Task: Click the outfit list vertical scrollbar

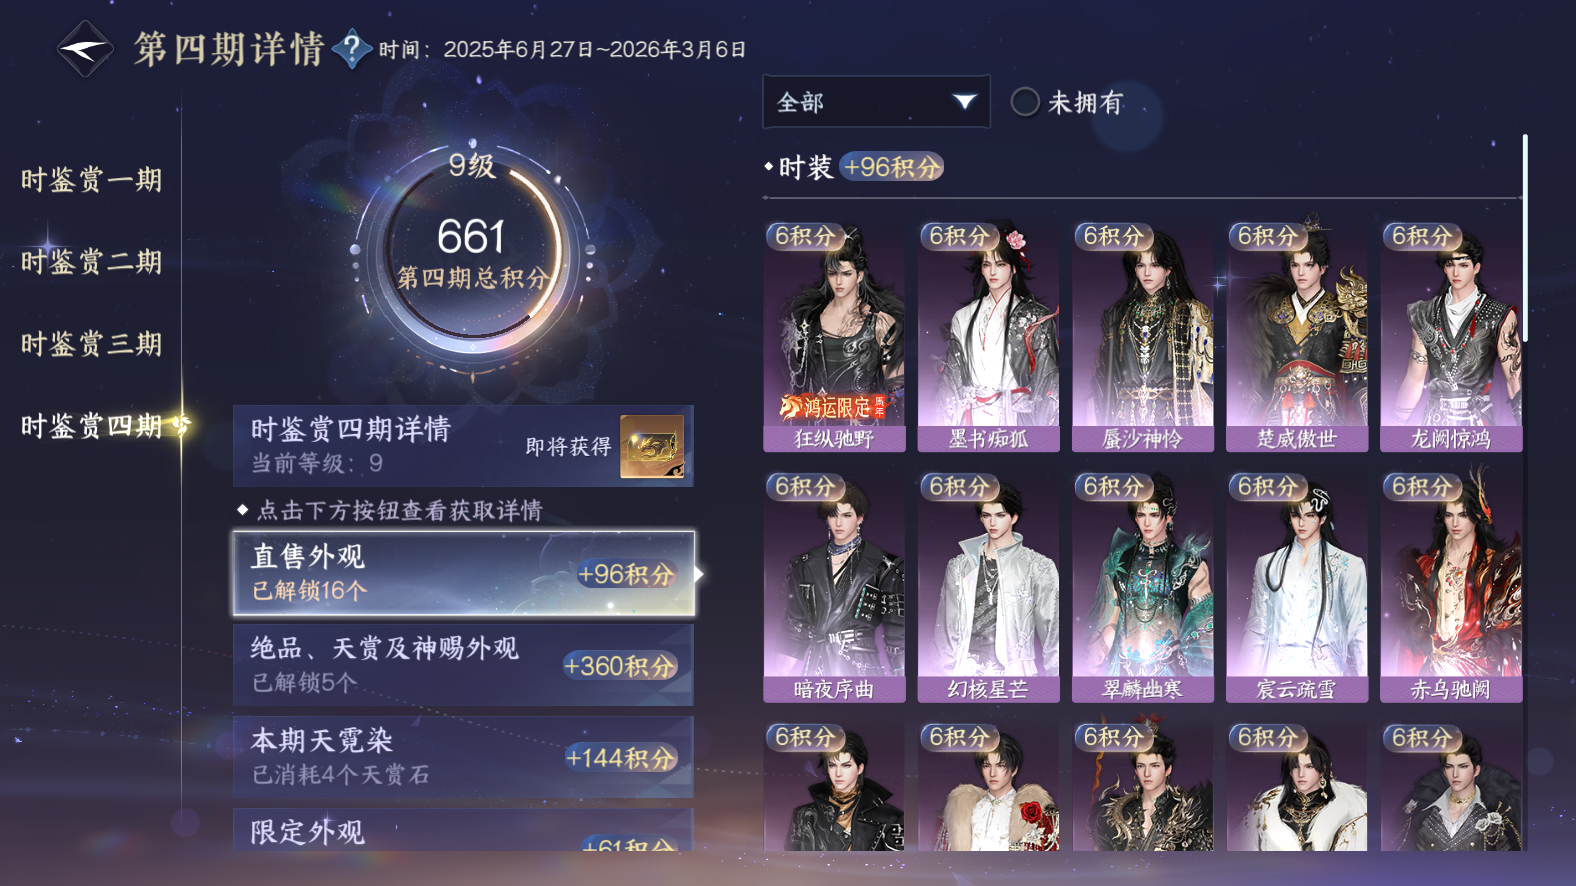Action: click(x=1524, y=241)
